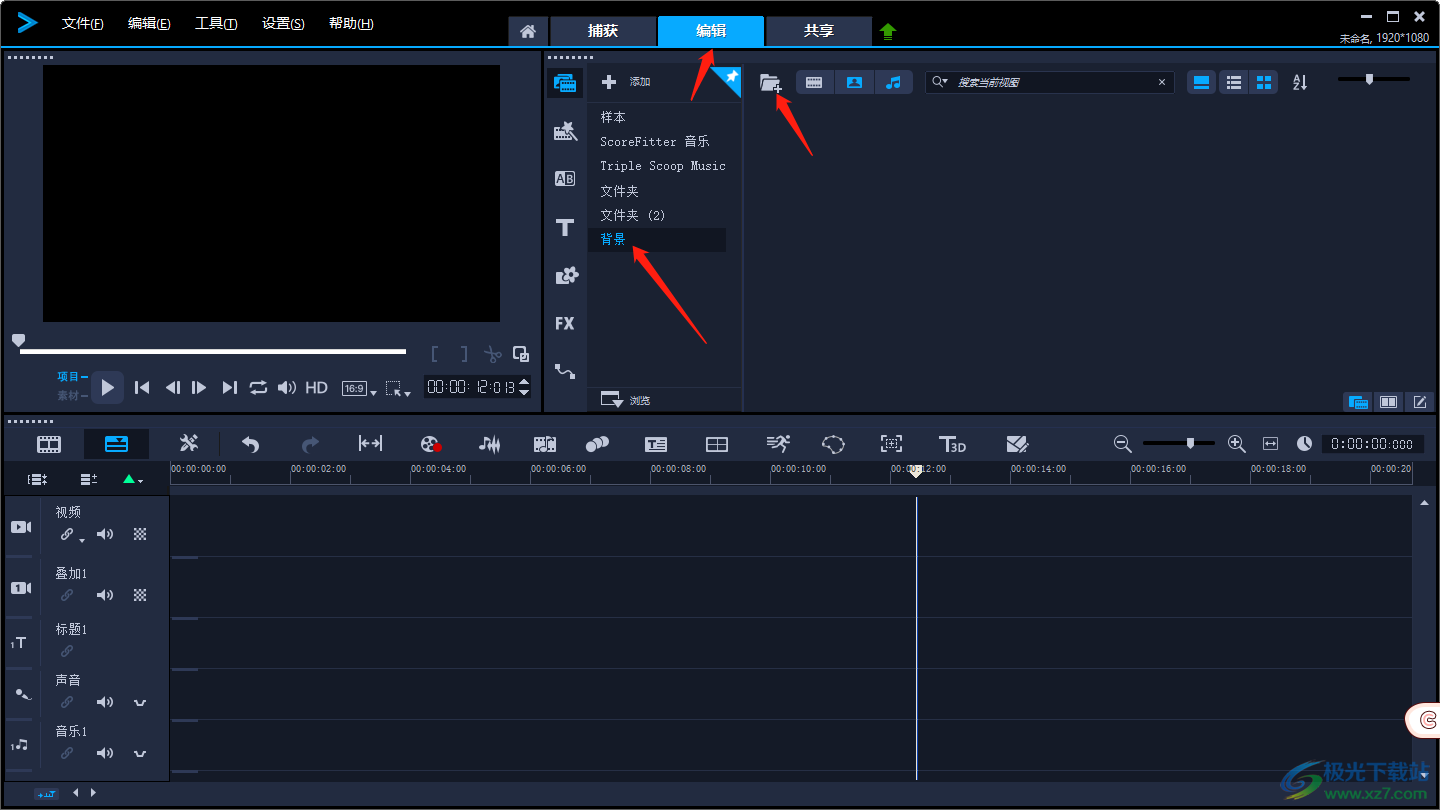Switch to Timeline view mode

pos(116,444)
